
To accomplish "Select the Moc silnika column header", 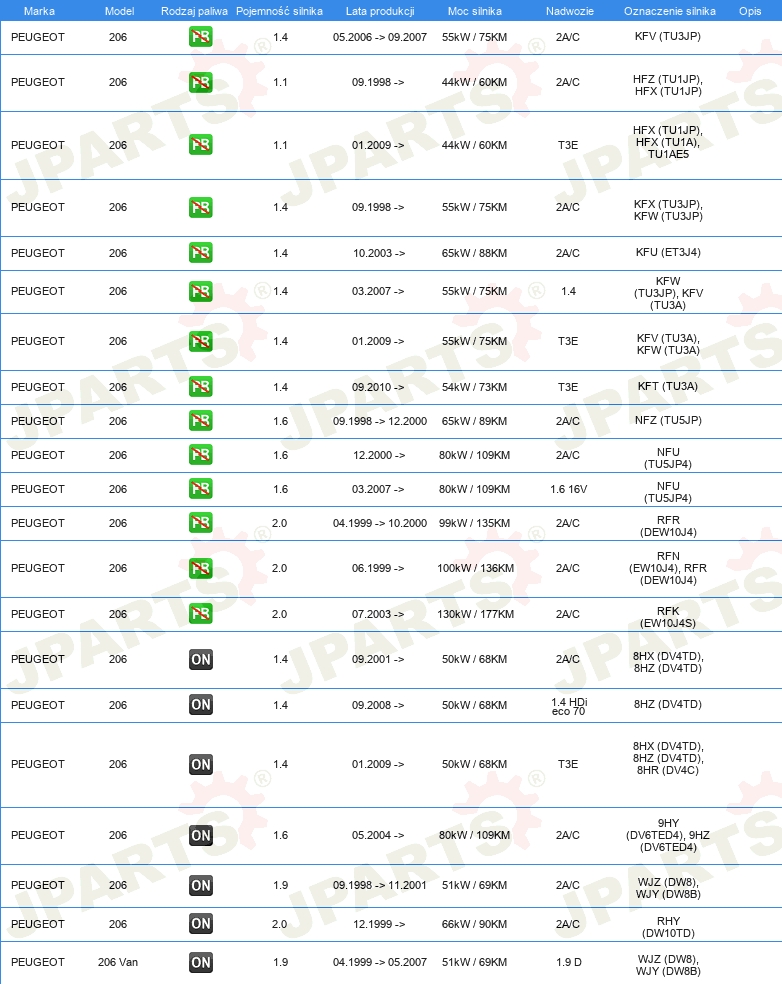I will (474, 11).
